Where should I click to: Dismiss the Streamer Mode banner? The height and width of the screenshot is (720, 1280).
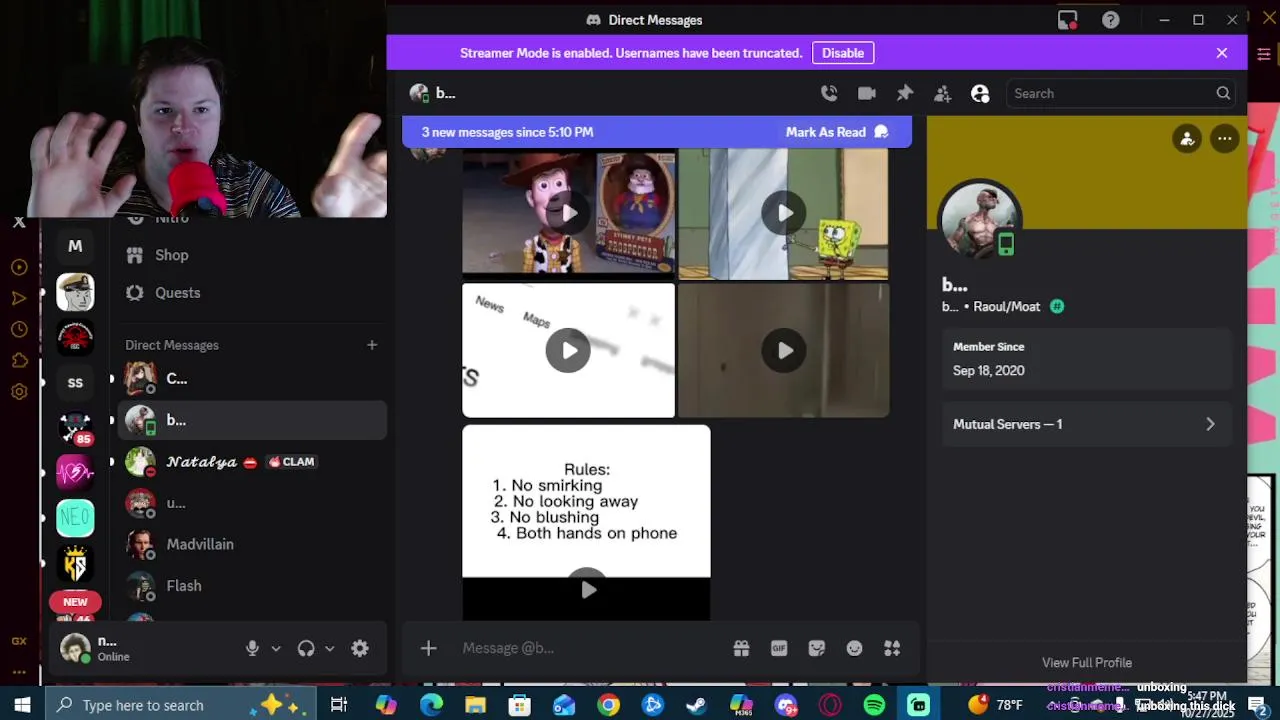click(1222, 53)
